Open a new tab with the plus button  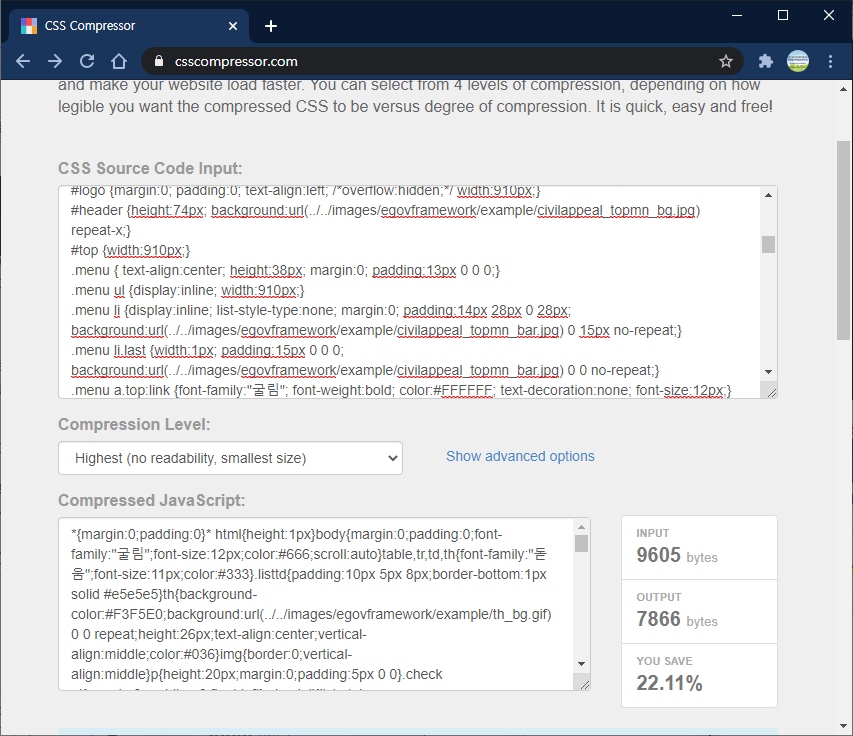click(271, 26)
